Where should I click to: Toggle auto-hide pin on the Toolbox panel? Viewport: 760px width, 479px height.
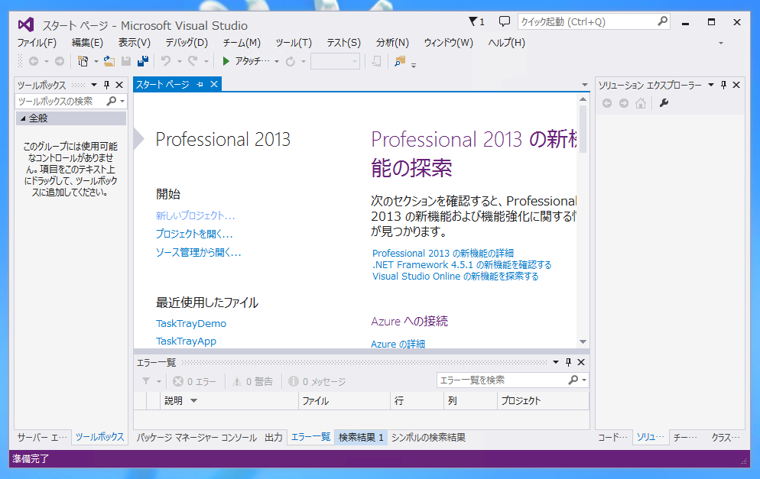tap(107, 85)
